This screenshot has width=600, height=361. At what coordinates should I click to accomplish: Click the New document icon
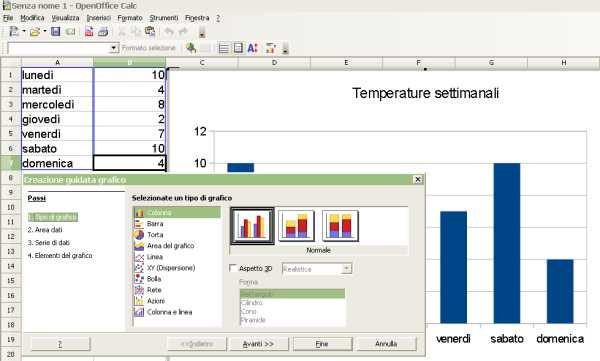[x=14, y=31]
